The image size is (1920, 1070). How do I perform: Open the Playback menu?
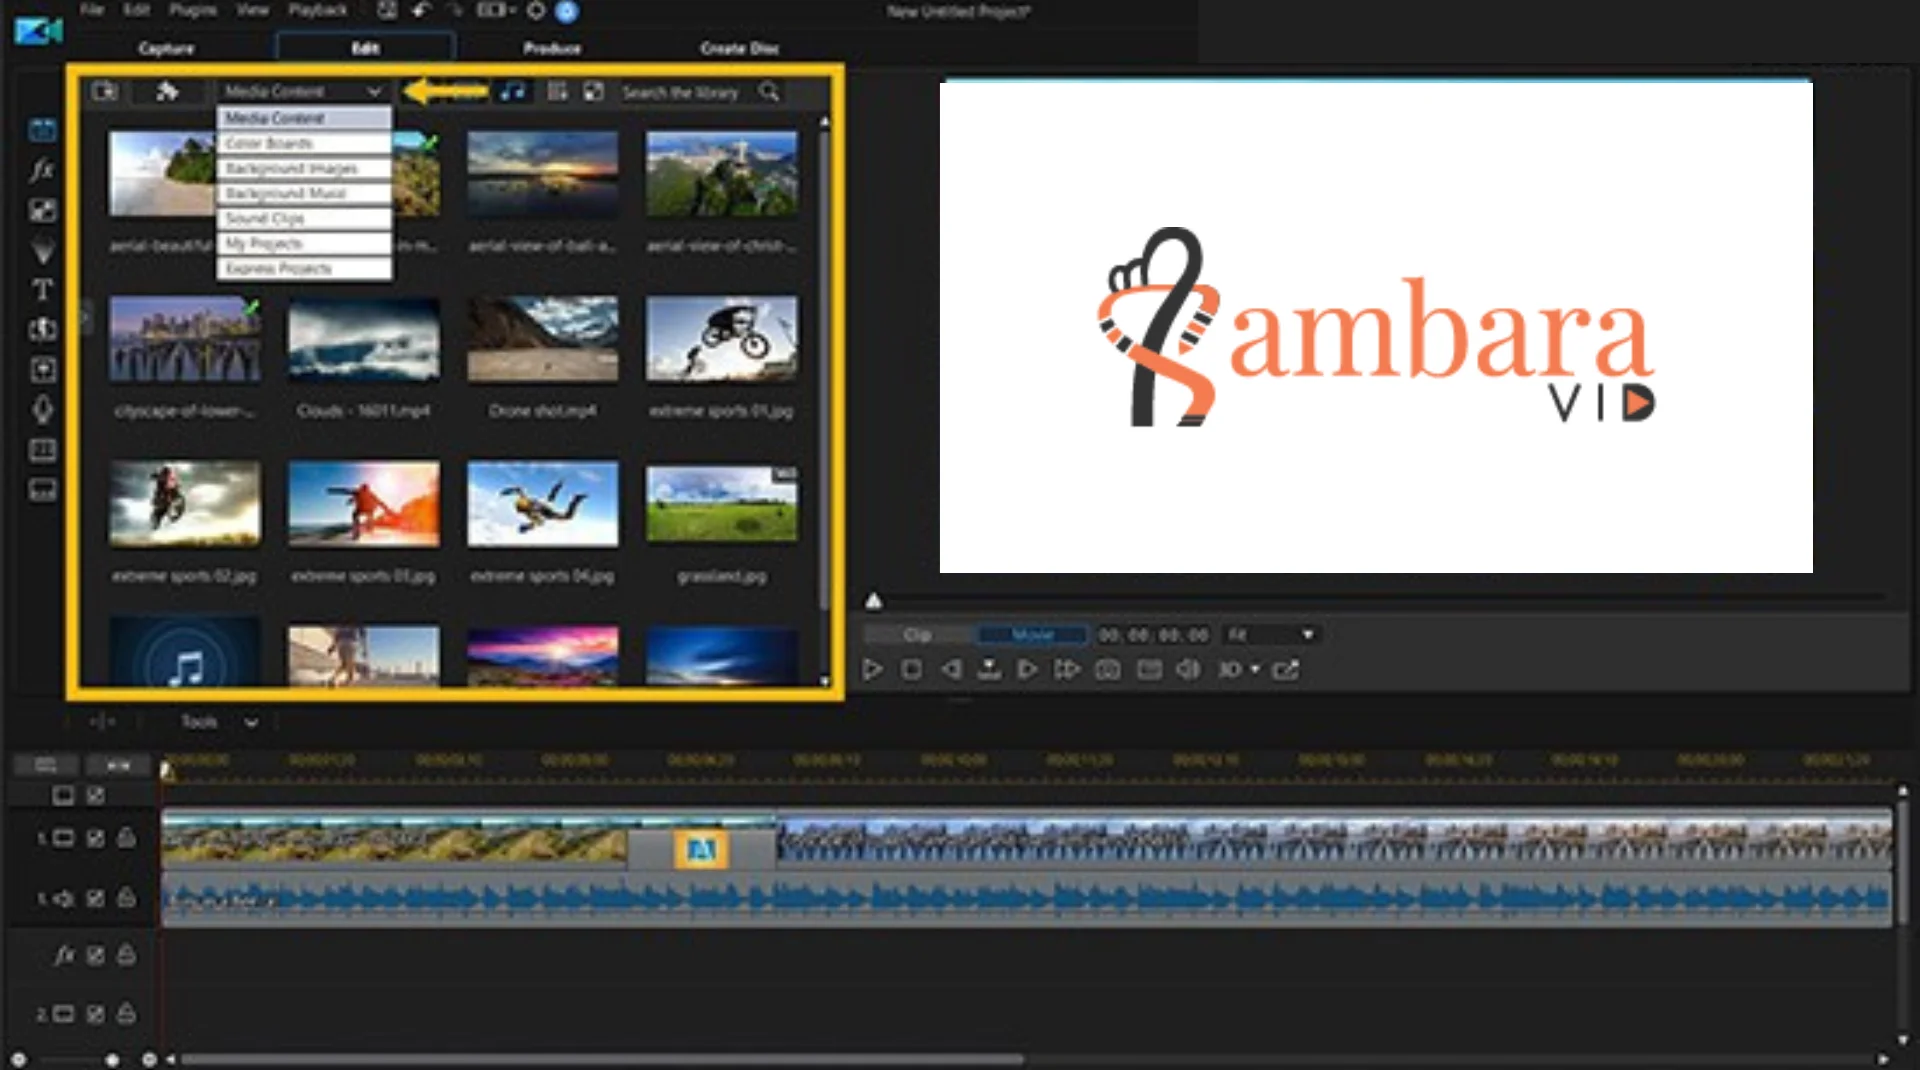point(318,10)
